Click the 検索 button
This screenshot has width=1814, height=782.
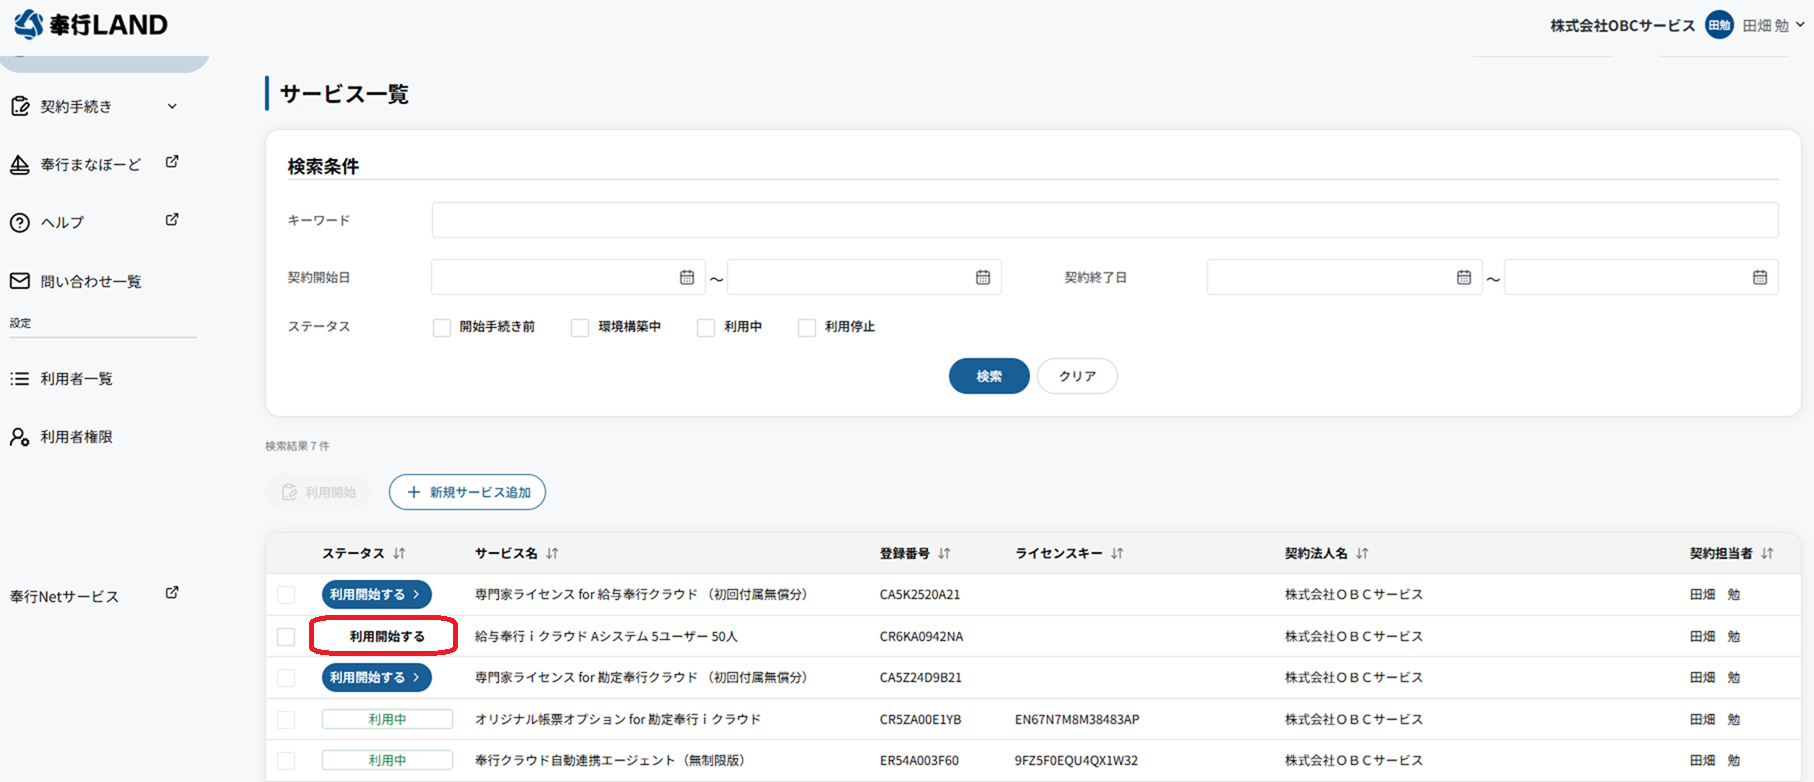coord(989,376)
